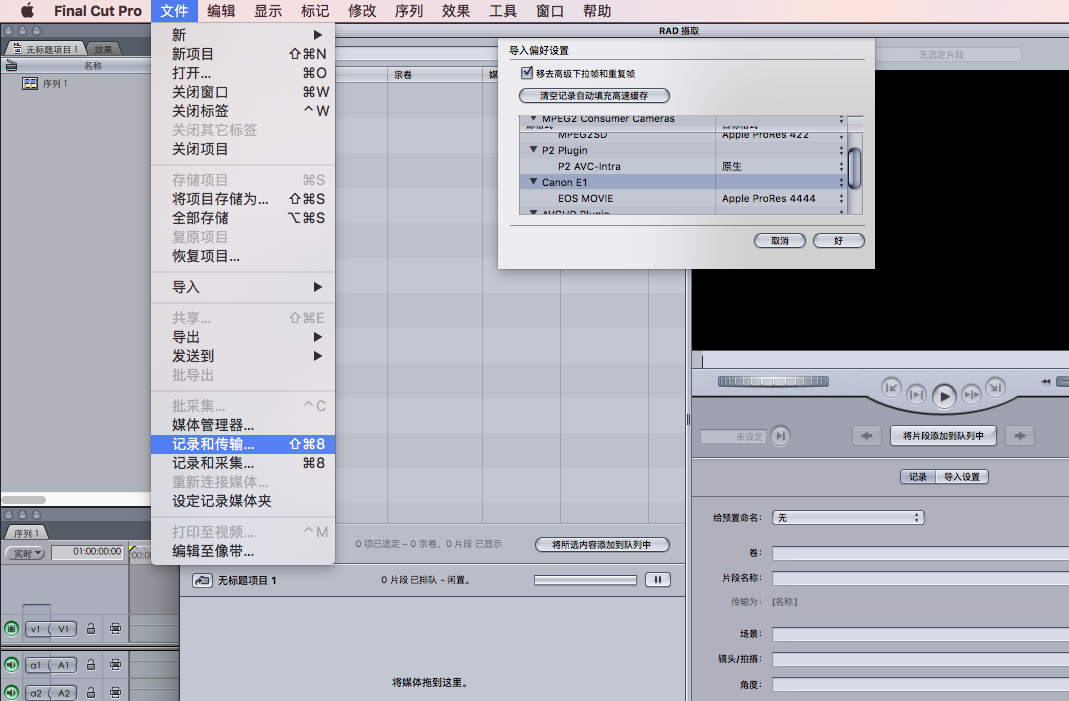This screenshot has height=701, width=1069.
Task: Toggle 移去高级下拉帧和重复帧 checkbox
Action: coord(526,73)
